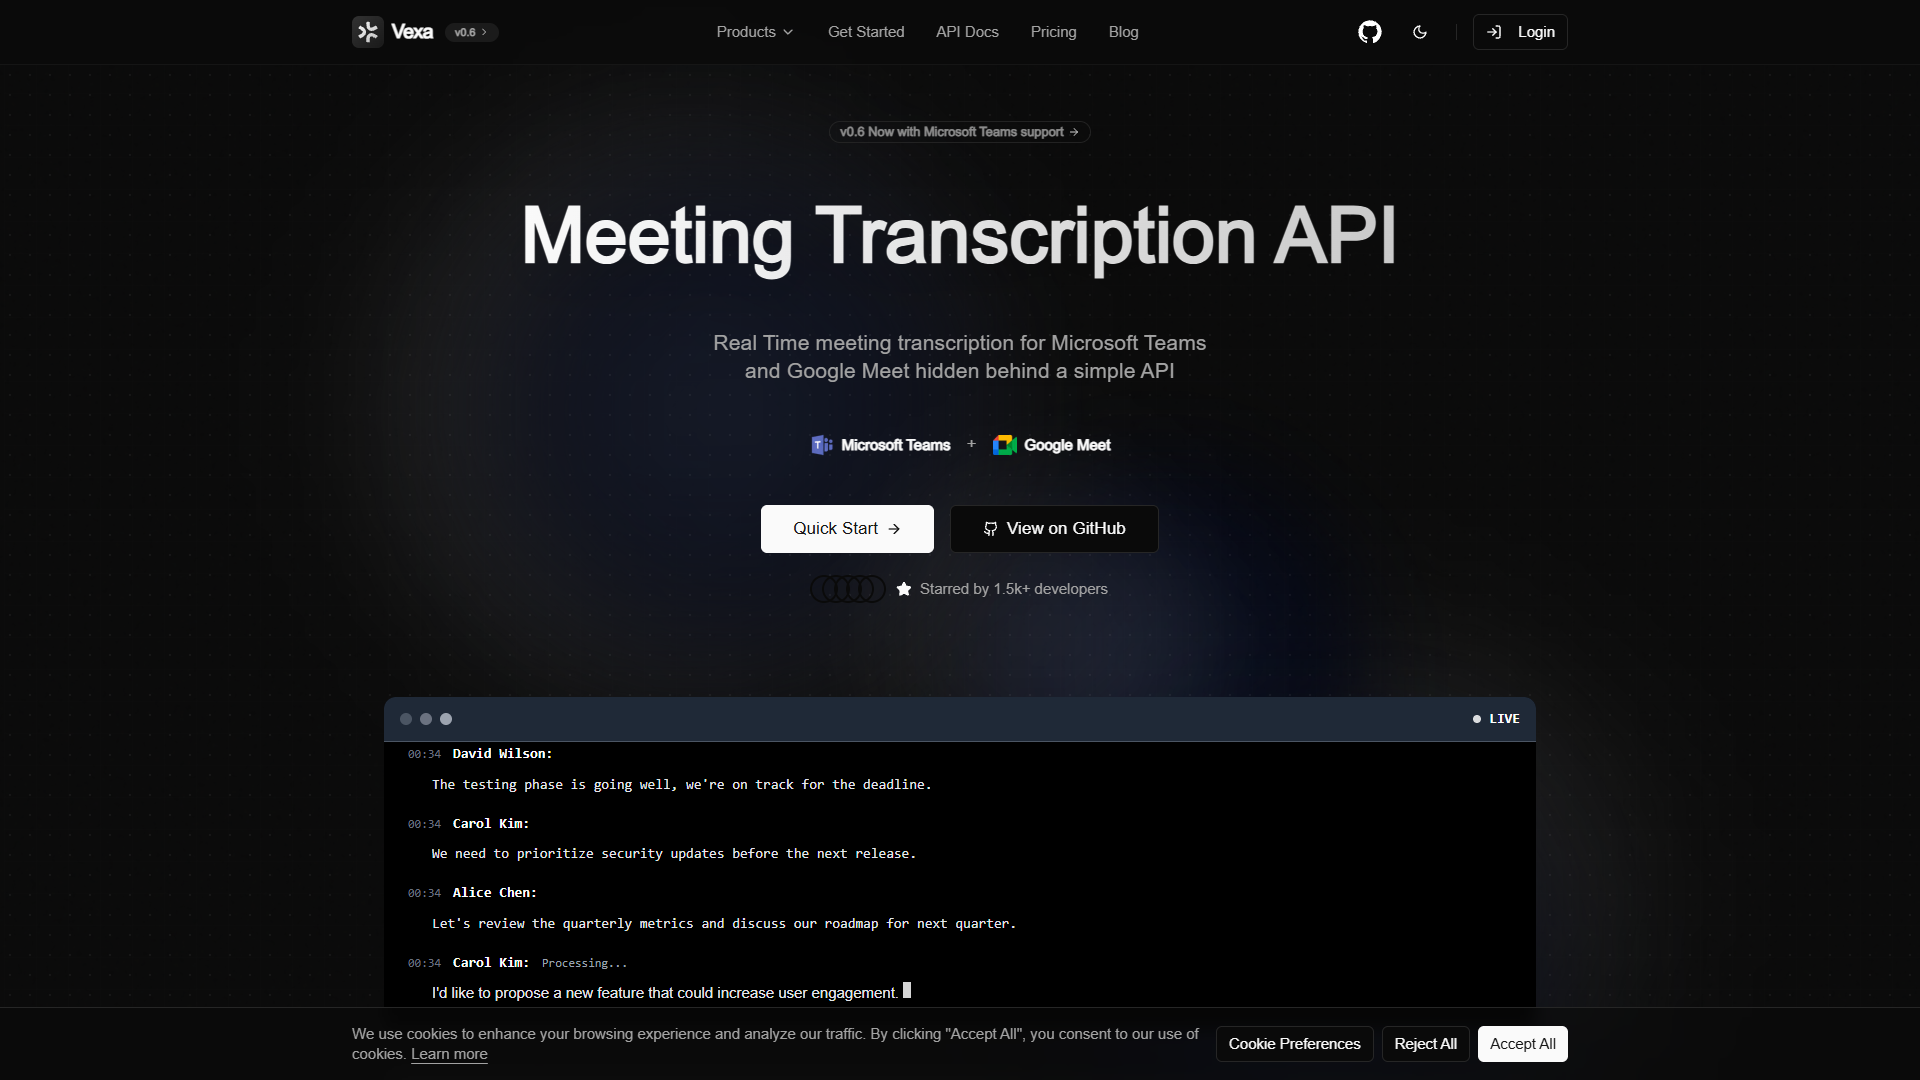Click the Processing... status text
The image size is (1920, 1080).
(x=584, y=963)
